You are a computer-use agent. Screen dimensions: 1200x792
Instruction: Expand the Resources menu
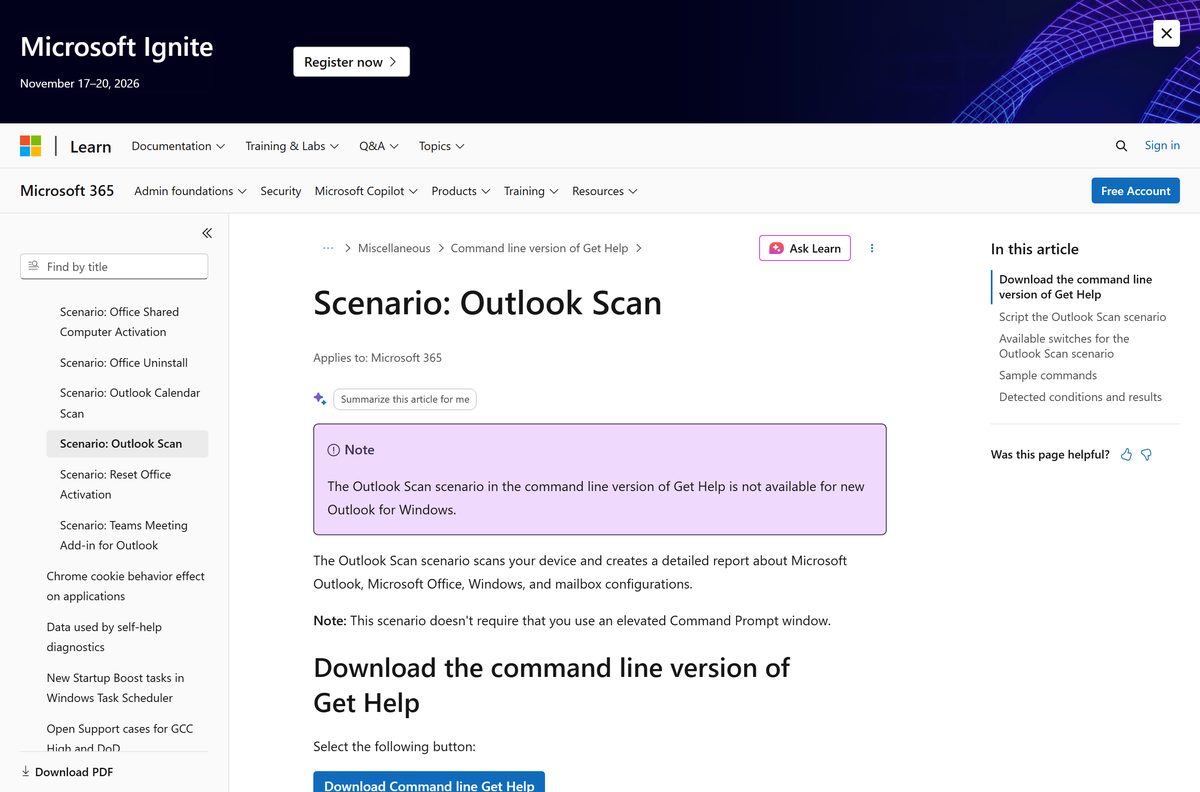(605, 191)
